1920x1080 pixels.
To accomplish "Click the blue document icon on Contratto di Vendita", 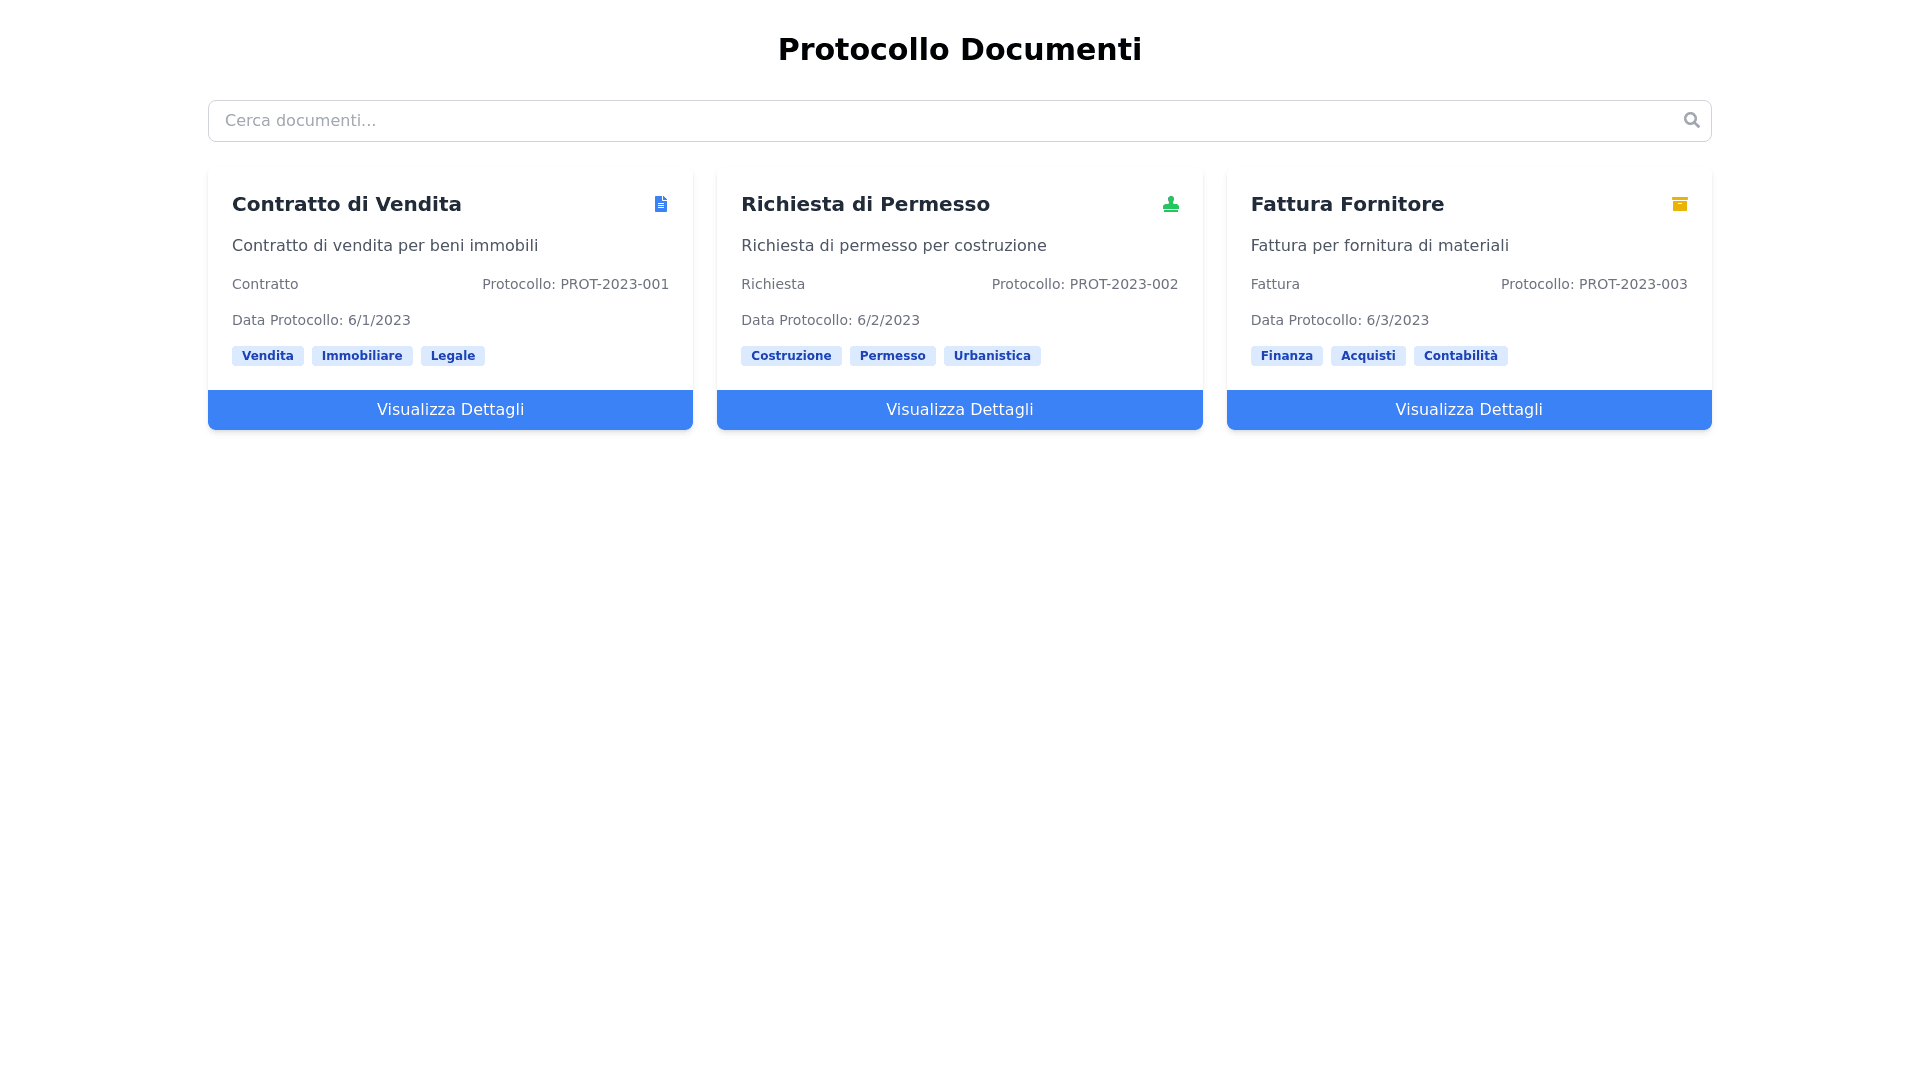I will click(x=661, y=204).
